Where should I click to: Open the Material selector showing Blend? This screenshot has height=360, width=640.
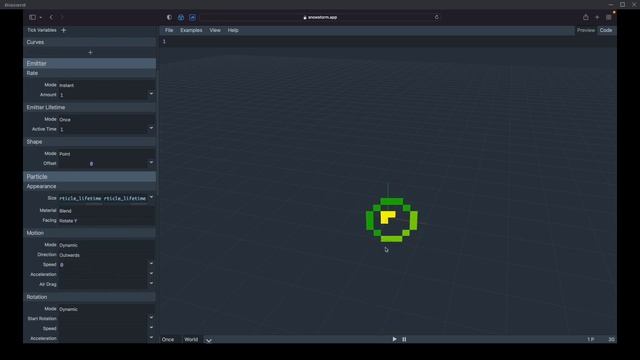[106, 211]
